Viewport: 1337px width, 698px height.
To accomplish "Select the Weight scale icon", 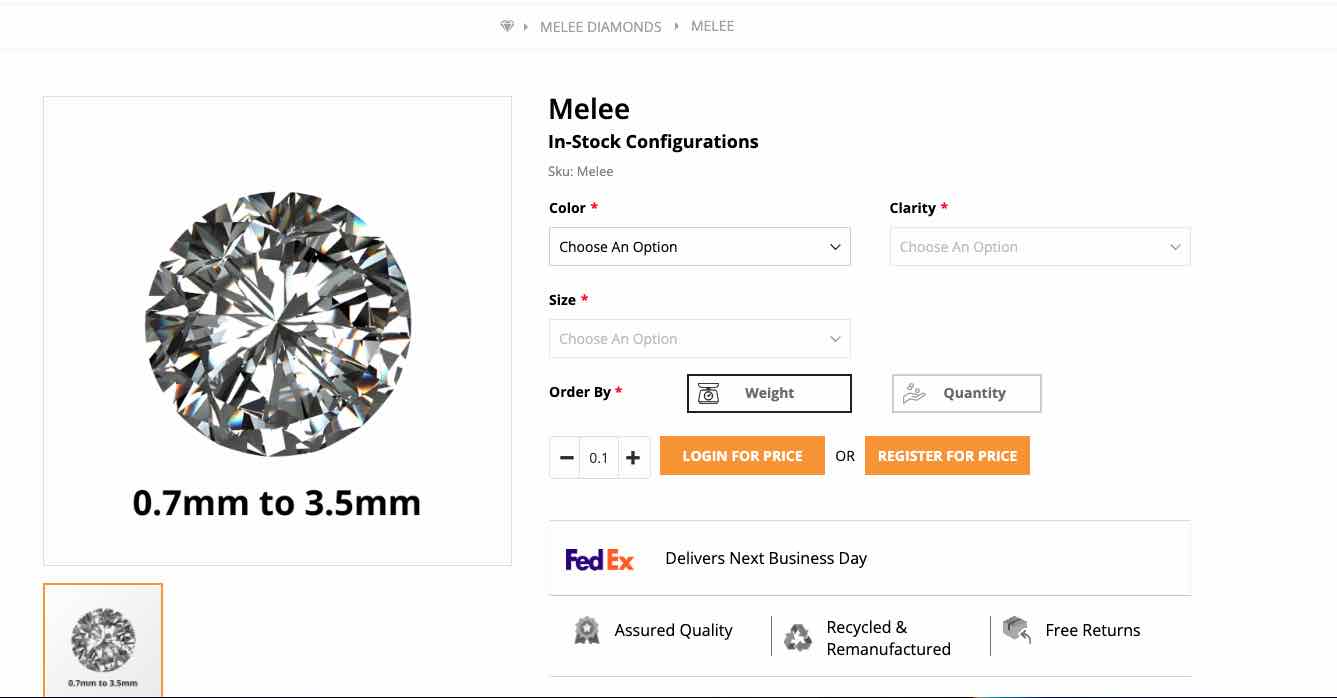I will 710,393.
